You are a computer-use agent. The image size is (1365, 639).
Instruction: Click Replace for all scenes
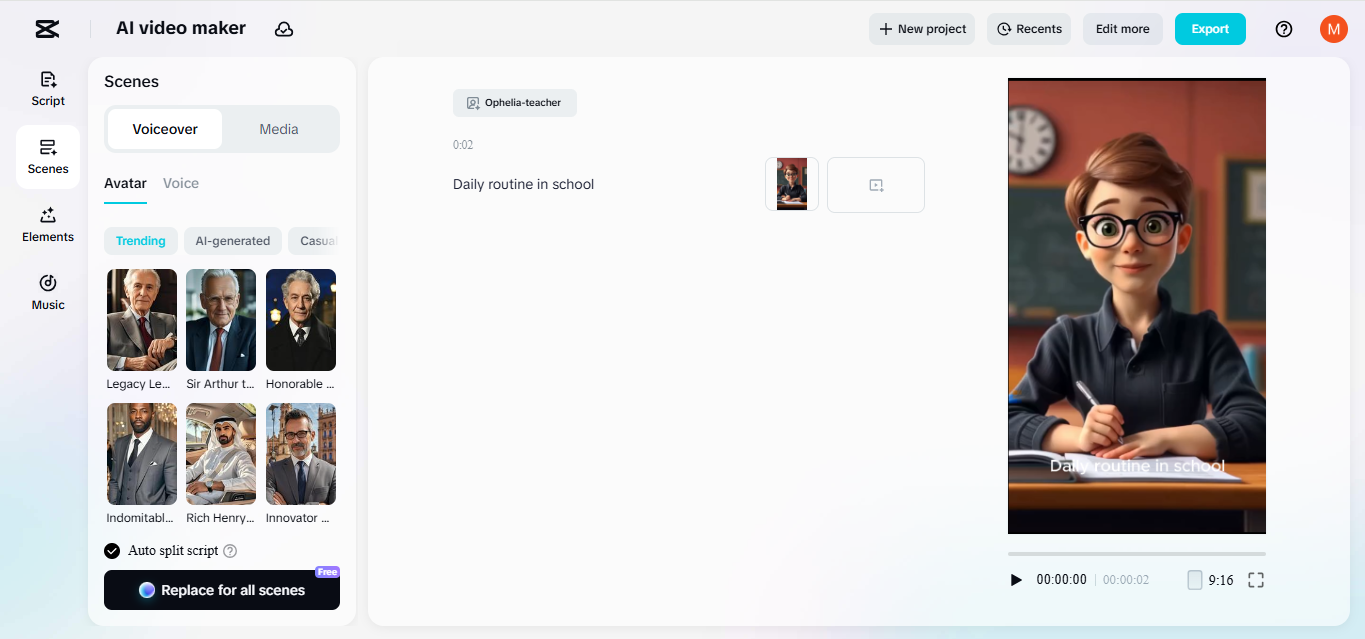(221, 590)
